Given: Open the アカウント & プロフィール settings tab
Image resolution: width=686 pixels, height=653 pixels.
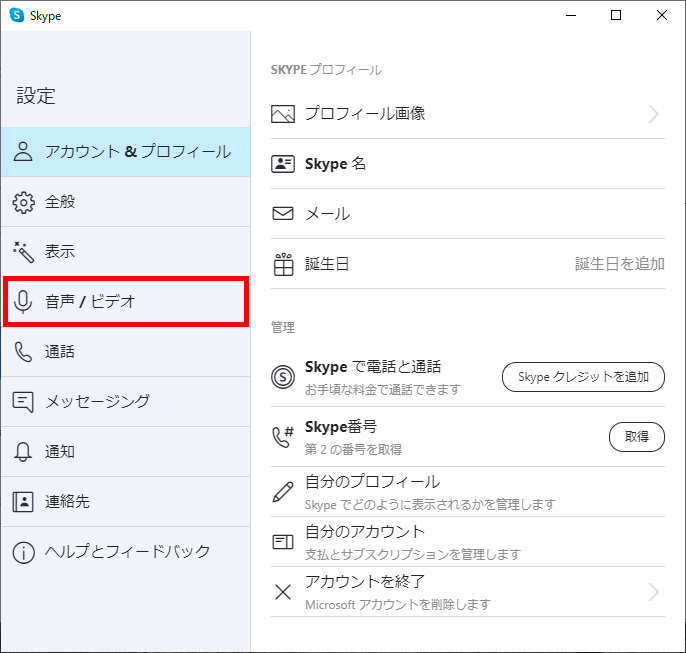Looking at the screenshot, I should (126, 152).
